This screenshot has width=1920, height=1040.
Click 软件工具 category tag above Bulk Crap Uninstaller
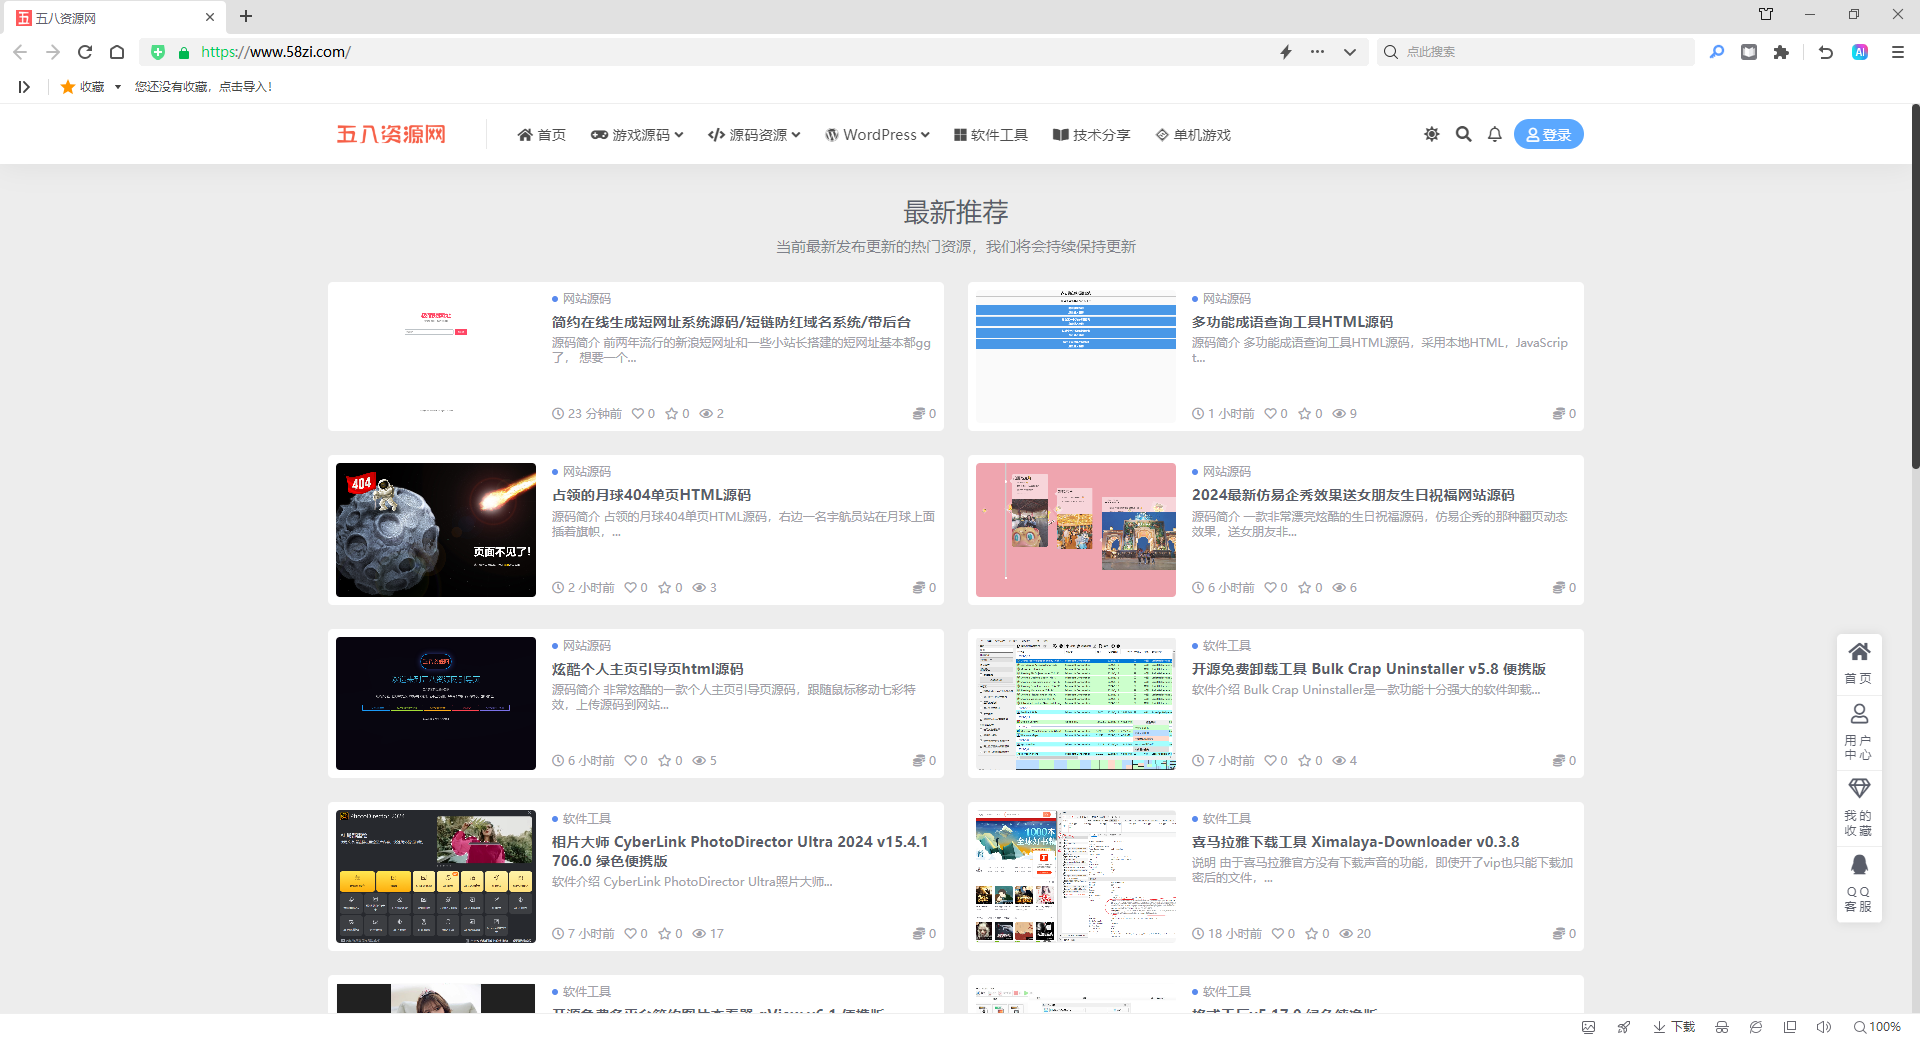(x=1226, y=646)
